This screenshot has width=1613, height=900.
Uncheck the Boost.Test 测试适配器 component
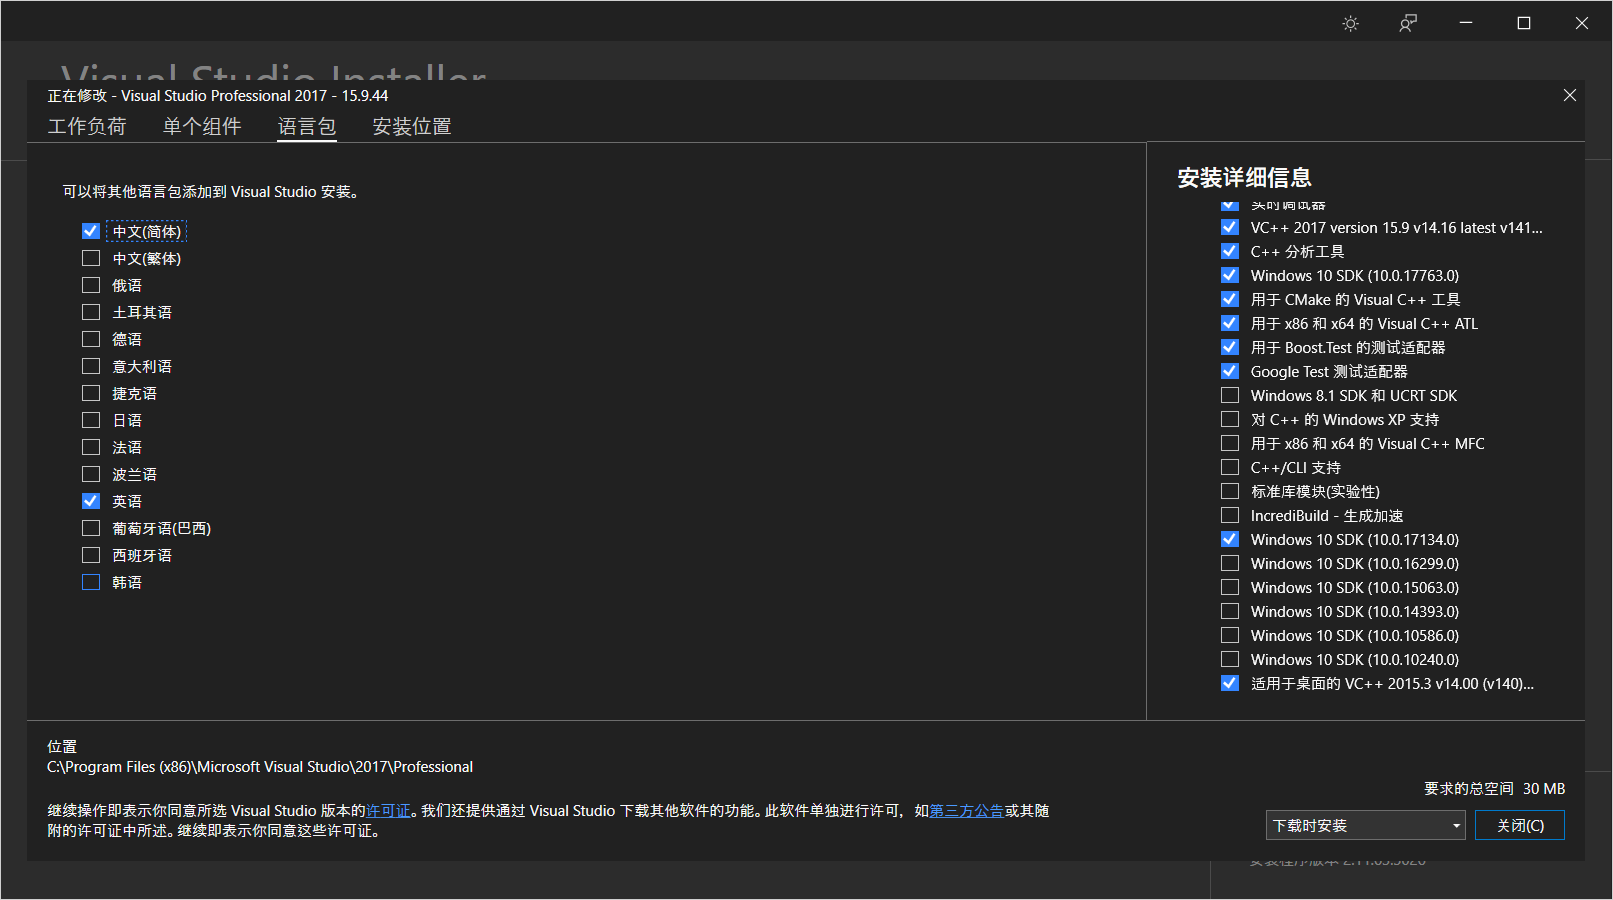coord(1230,347)
